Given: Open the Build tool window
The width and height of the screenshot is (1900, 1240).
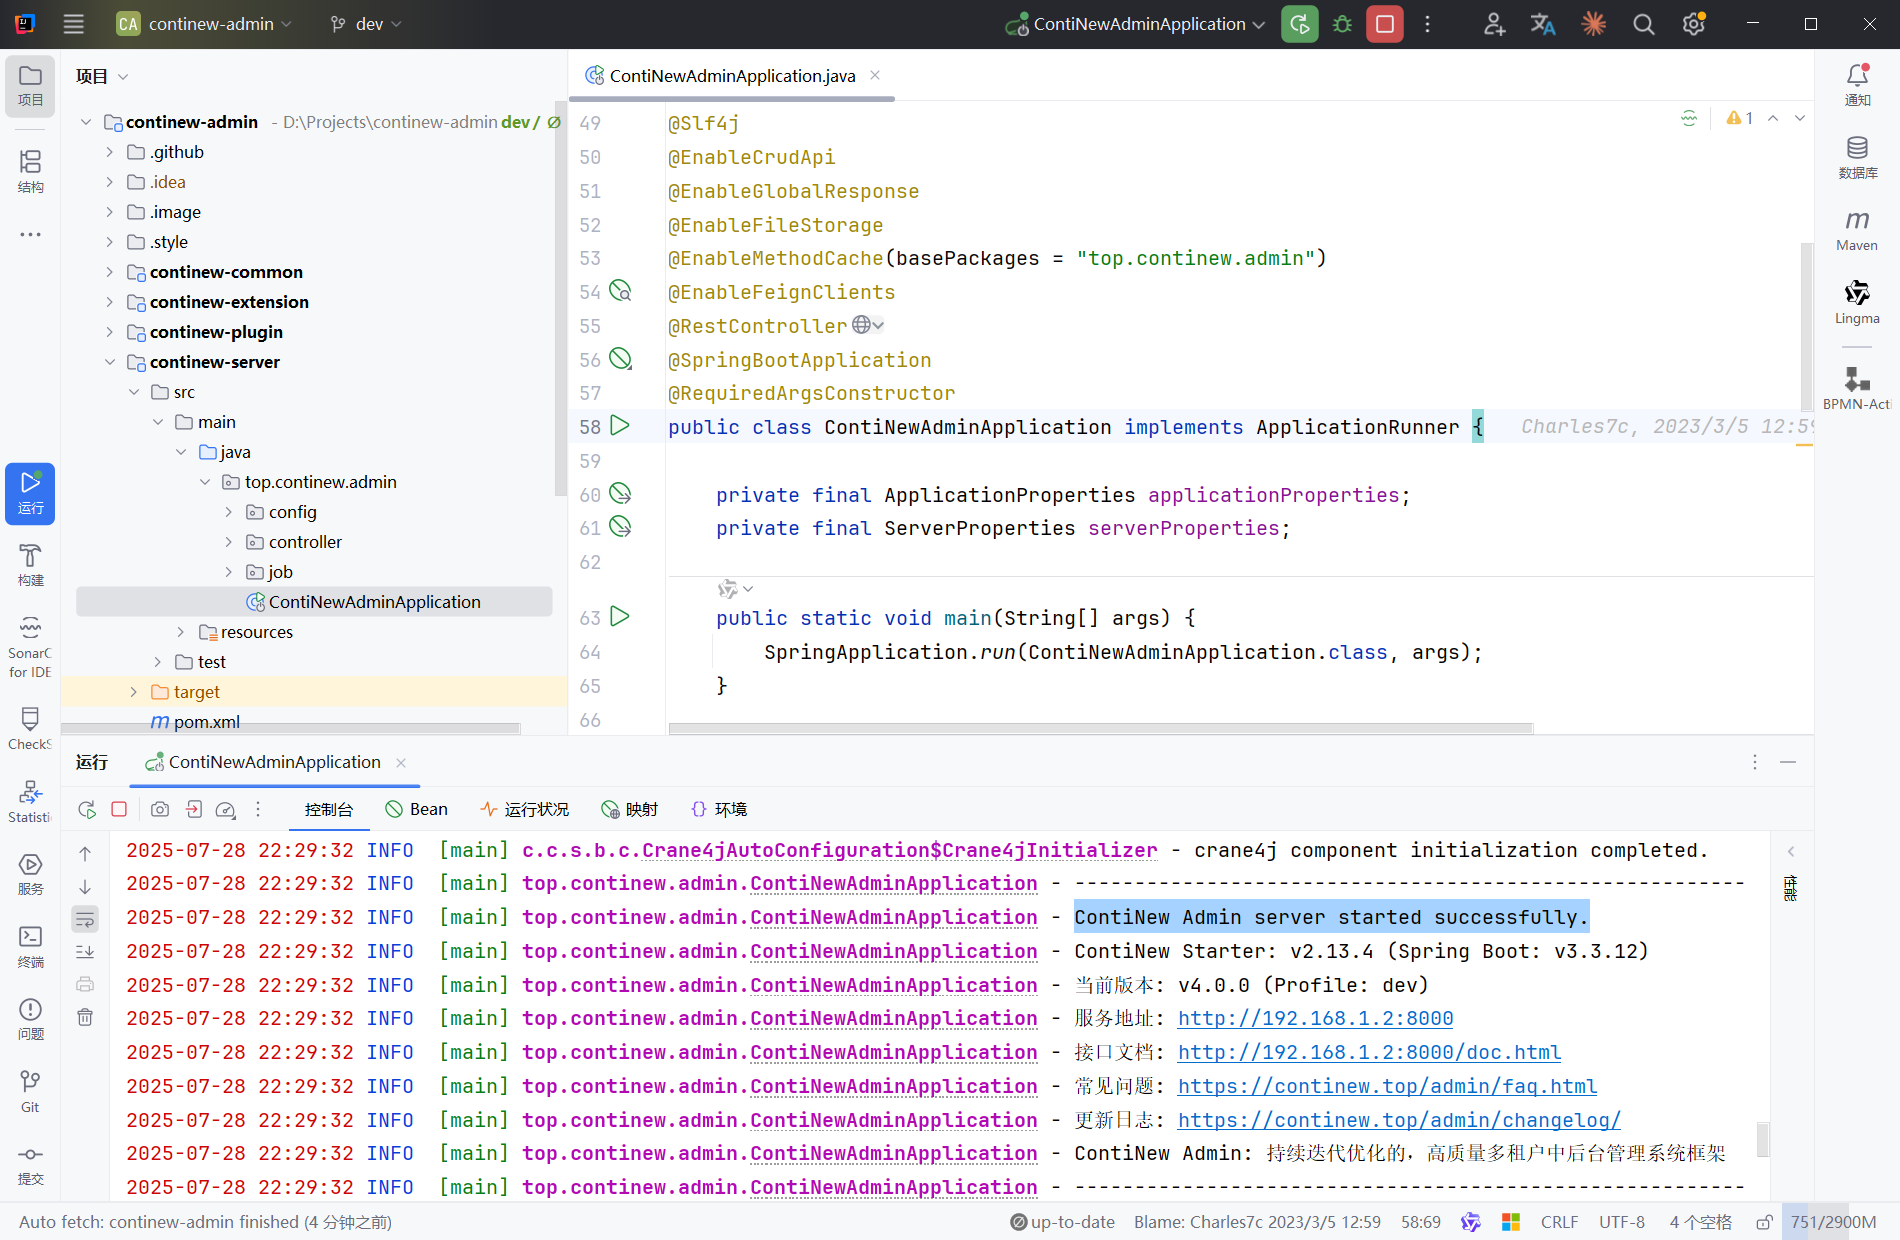Looking at the screenshot, I should click(30, 565).
